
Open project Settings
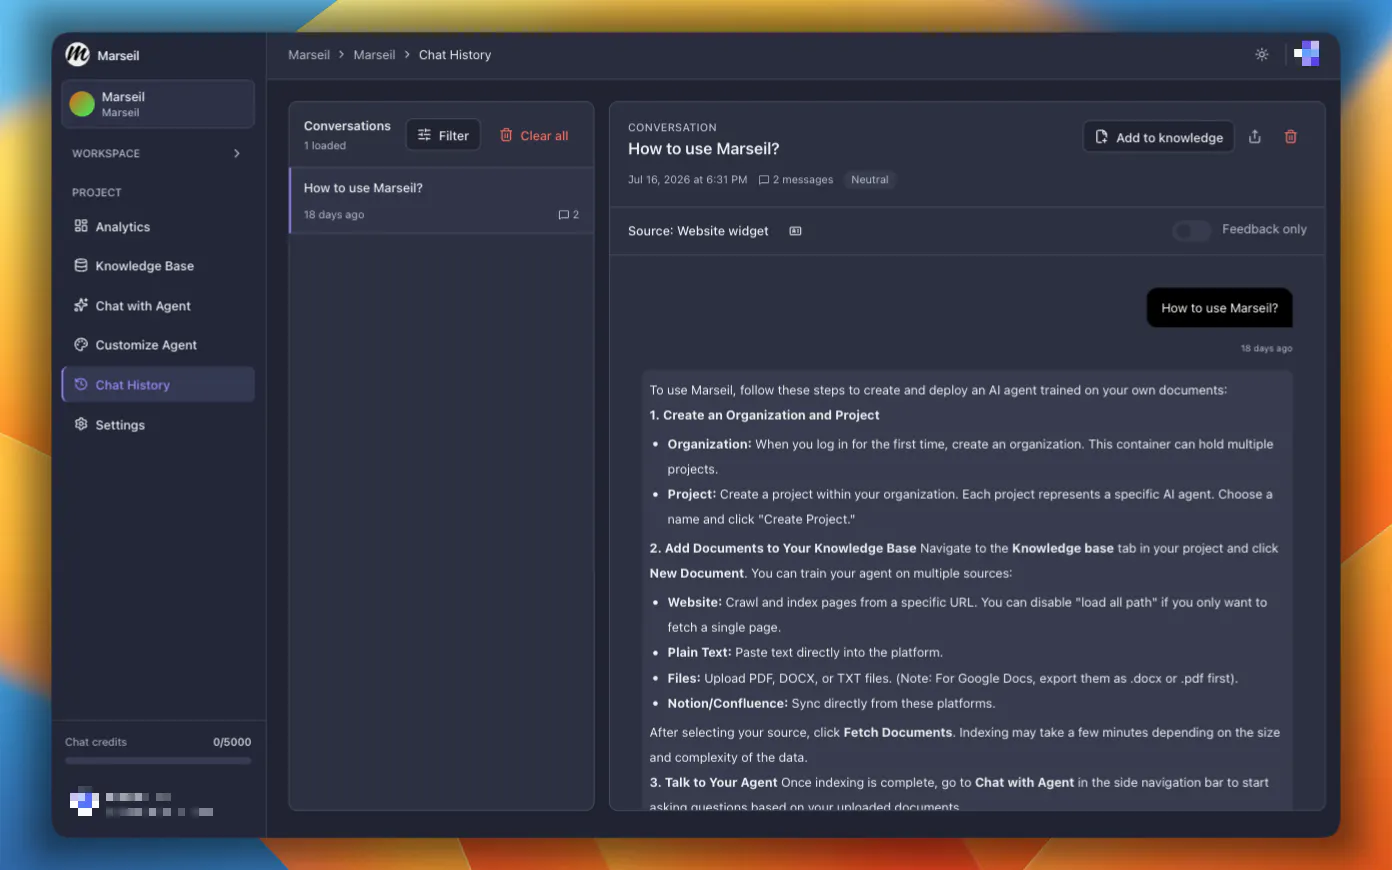point(158,425)
